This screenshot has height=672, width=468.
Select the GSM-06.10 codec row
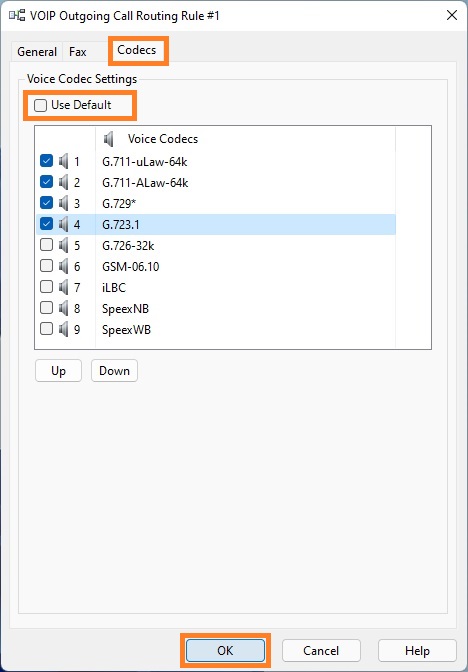click(x=216, y=267)
